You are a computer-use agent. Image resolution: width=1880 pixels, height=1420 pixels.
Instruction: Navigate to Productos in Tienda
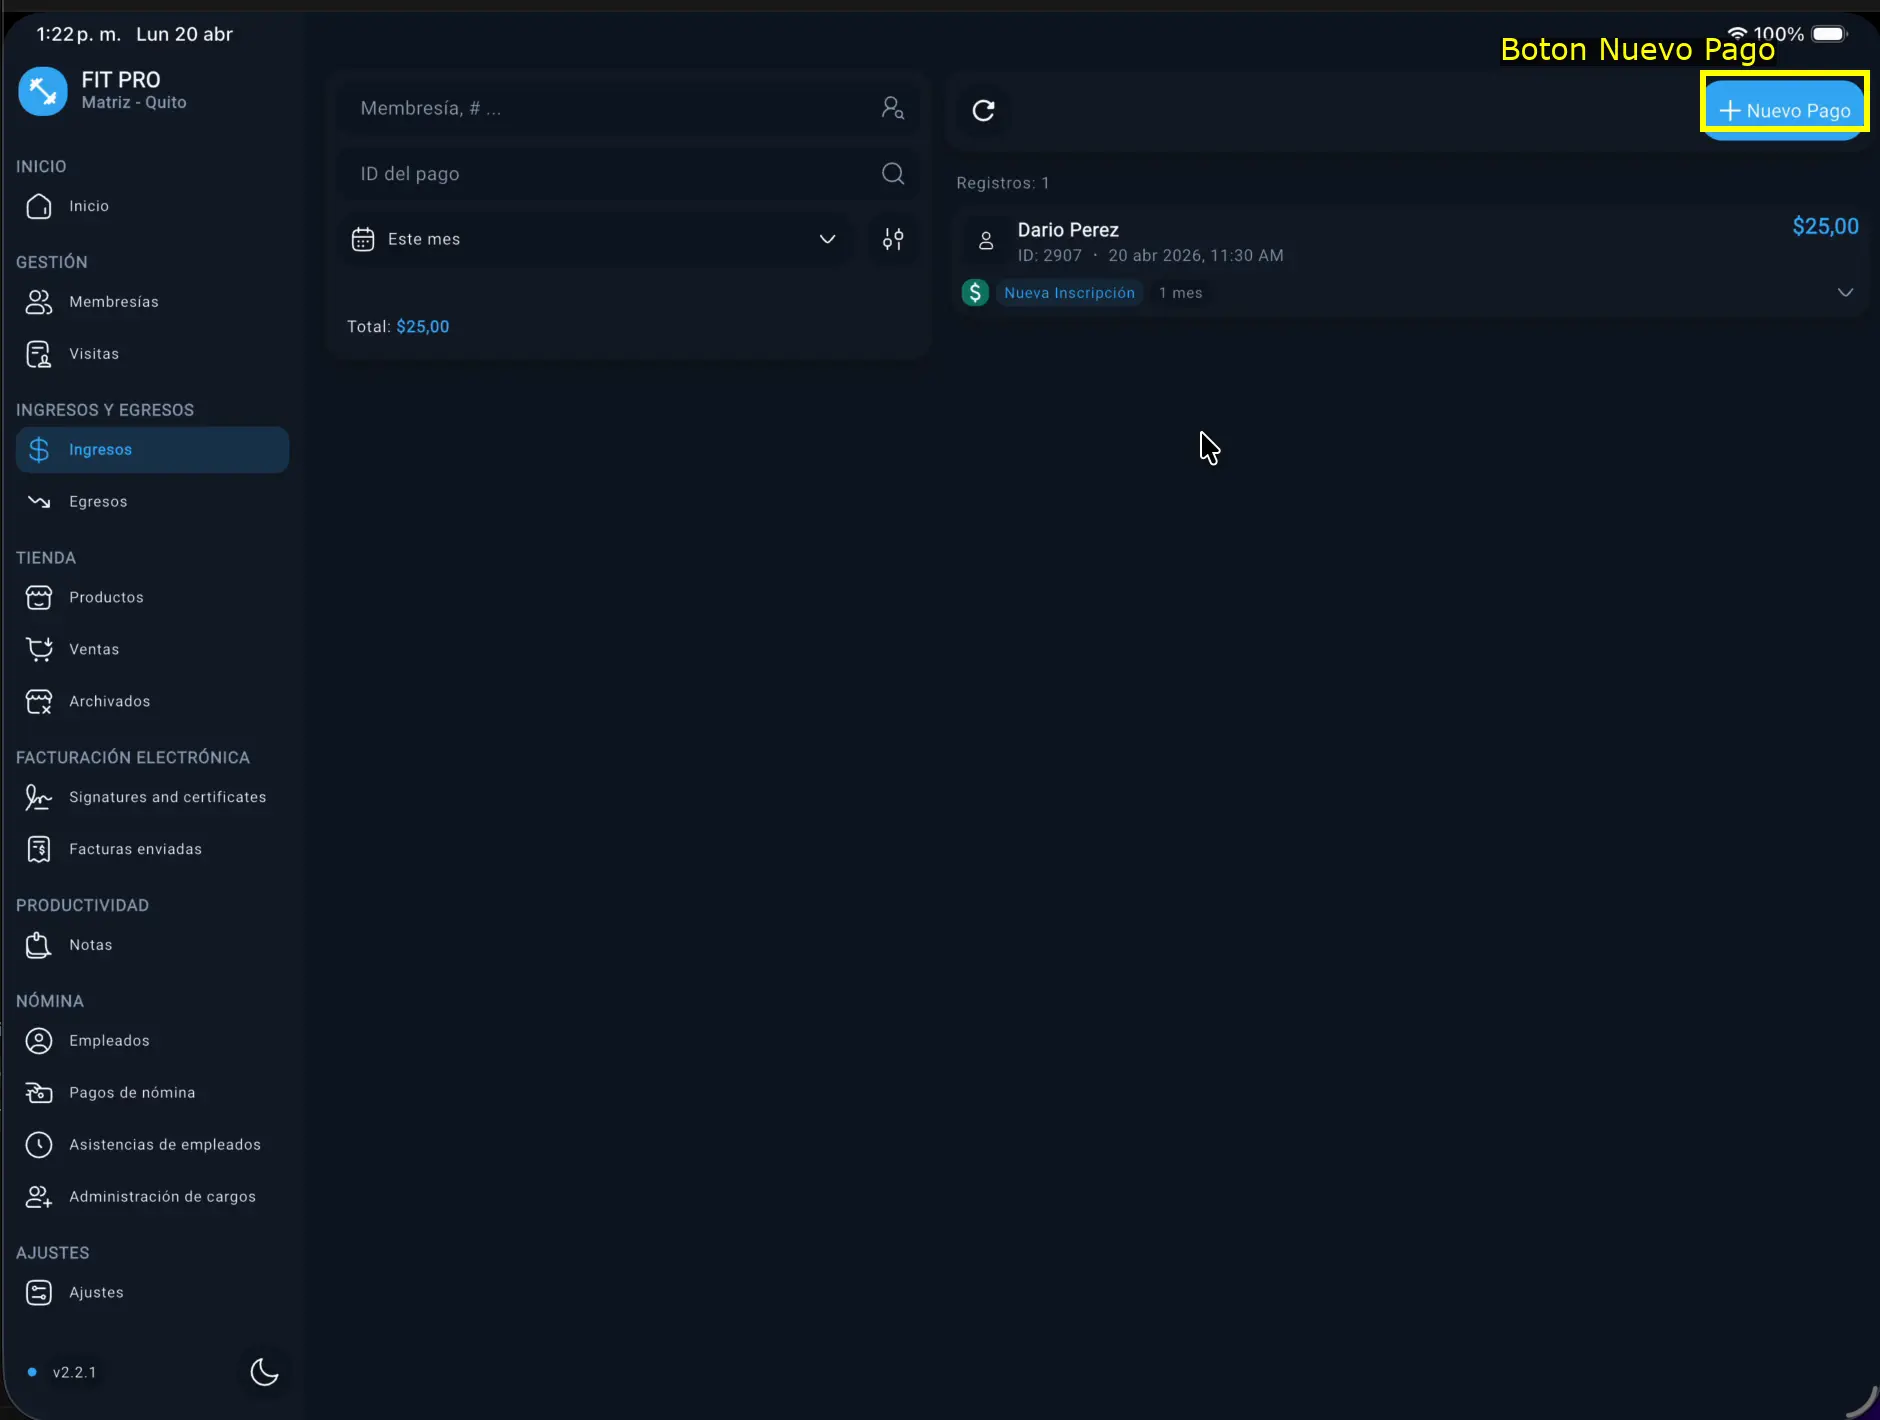[106, 598]
